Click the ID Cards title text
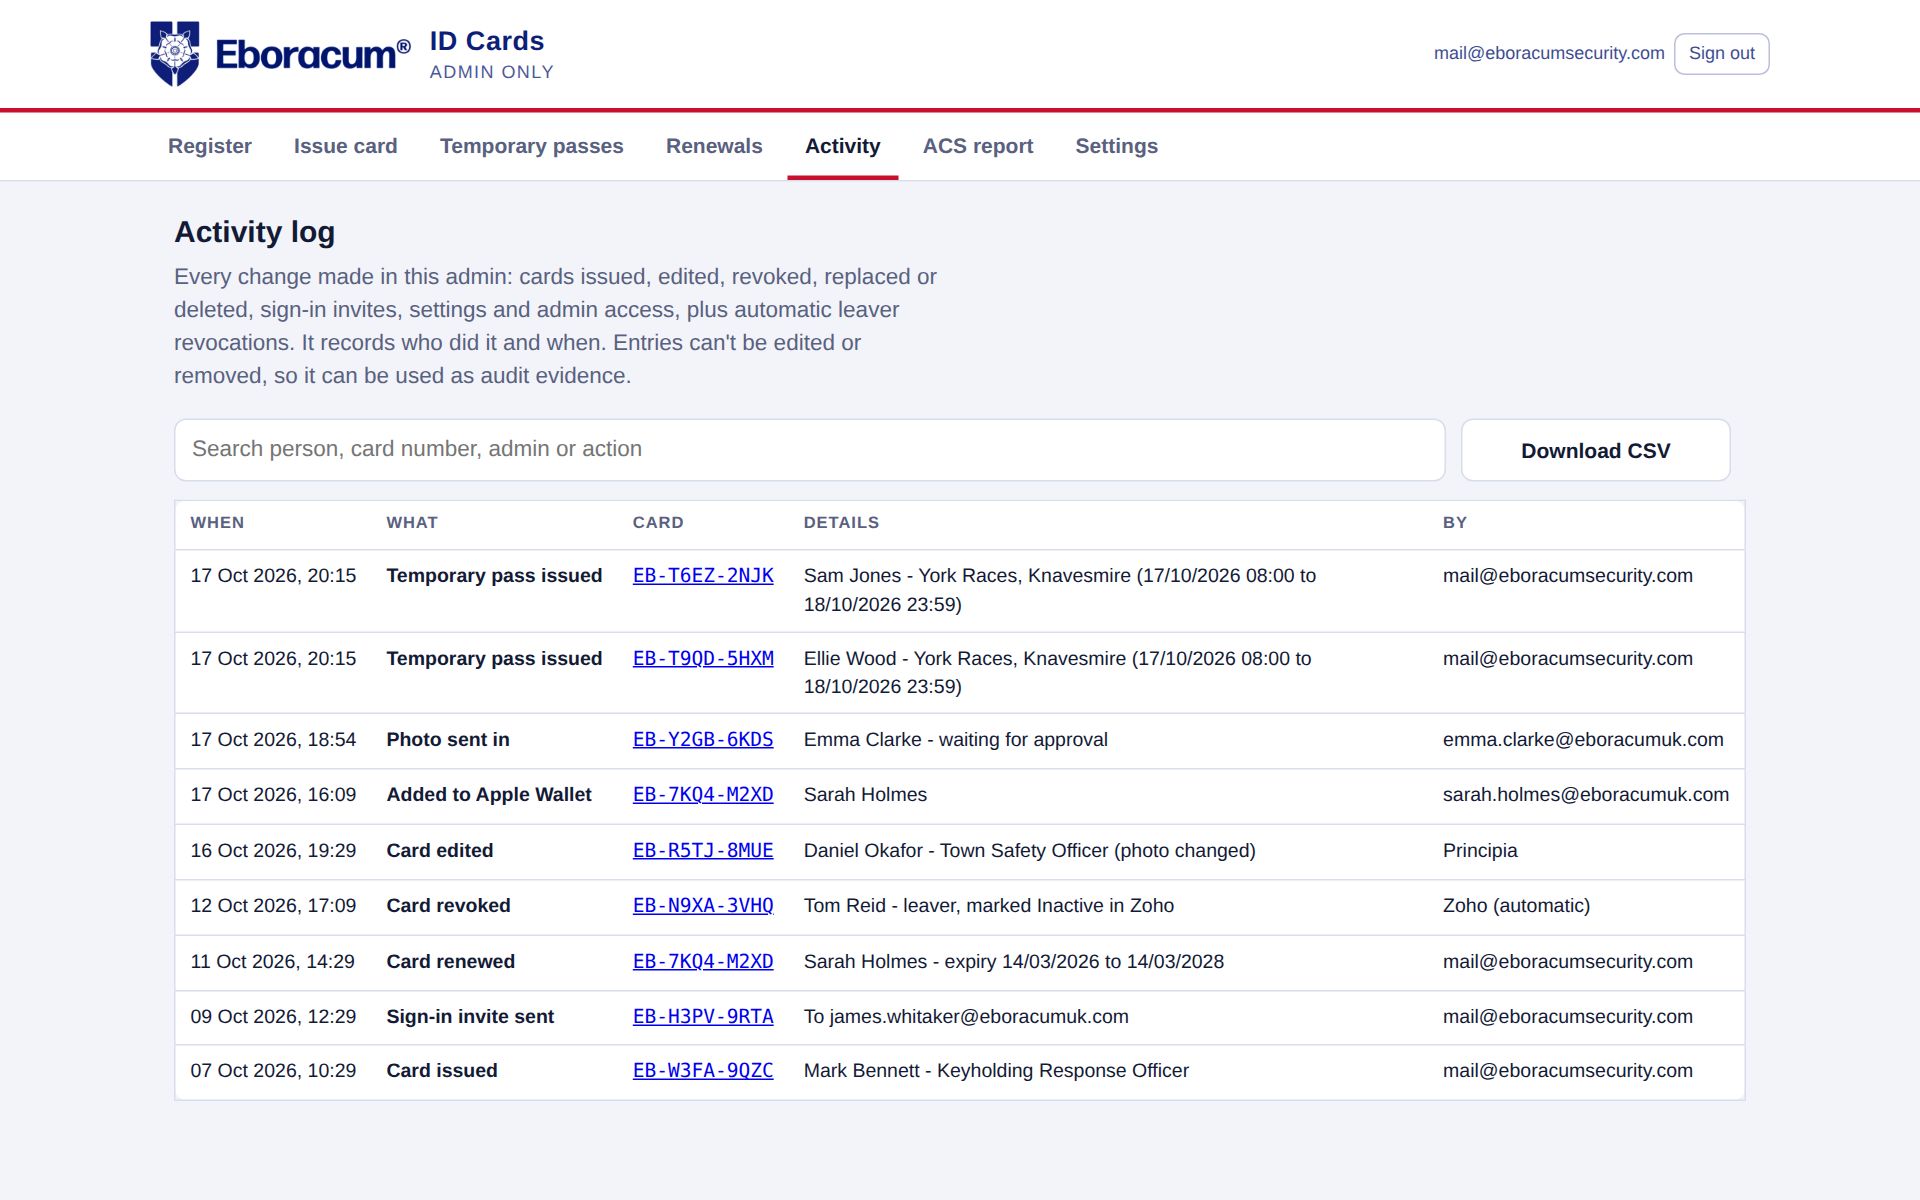Screen dimensions: 1920x1200 487,41
